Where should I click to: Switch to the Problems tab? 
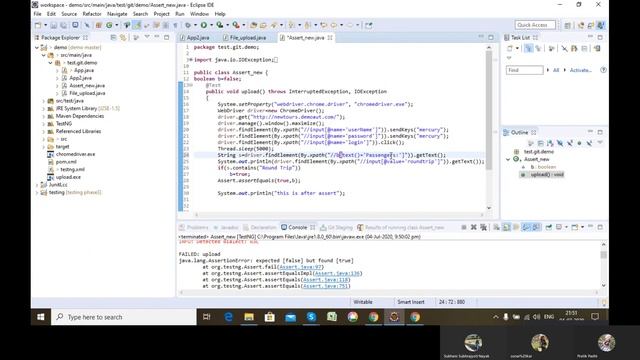pos(193,227)
